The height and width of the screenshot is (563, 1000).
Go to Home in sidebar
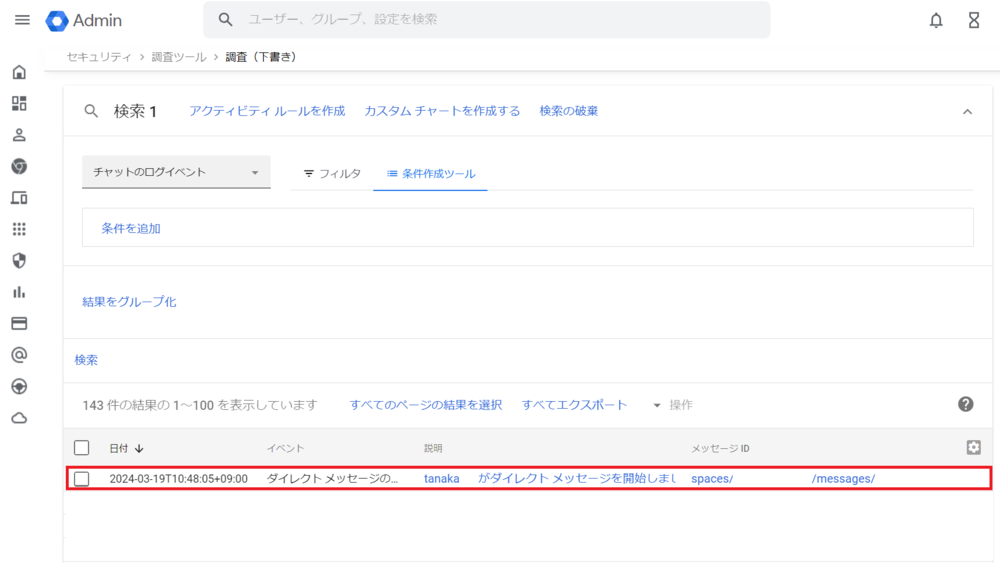point(19,72)
